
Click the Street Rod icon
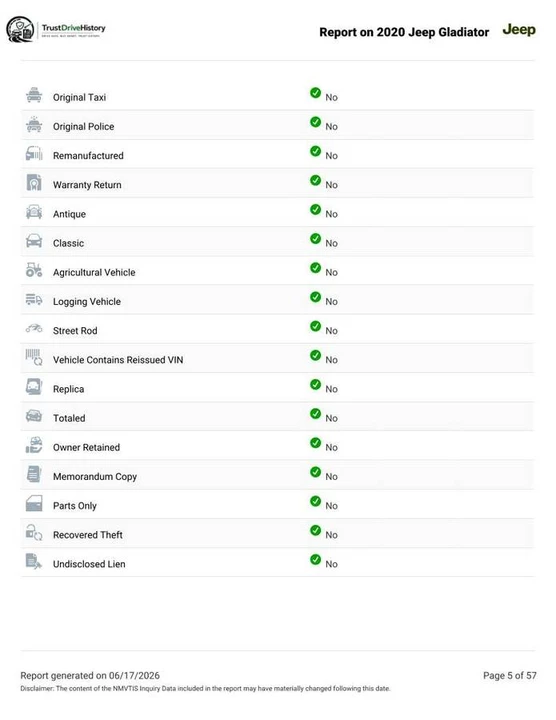click(x=34, y=328)
